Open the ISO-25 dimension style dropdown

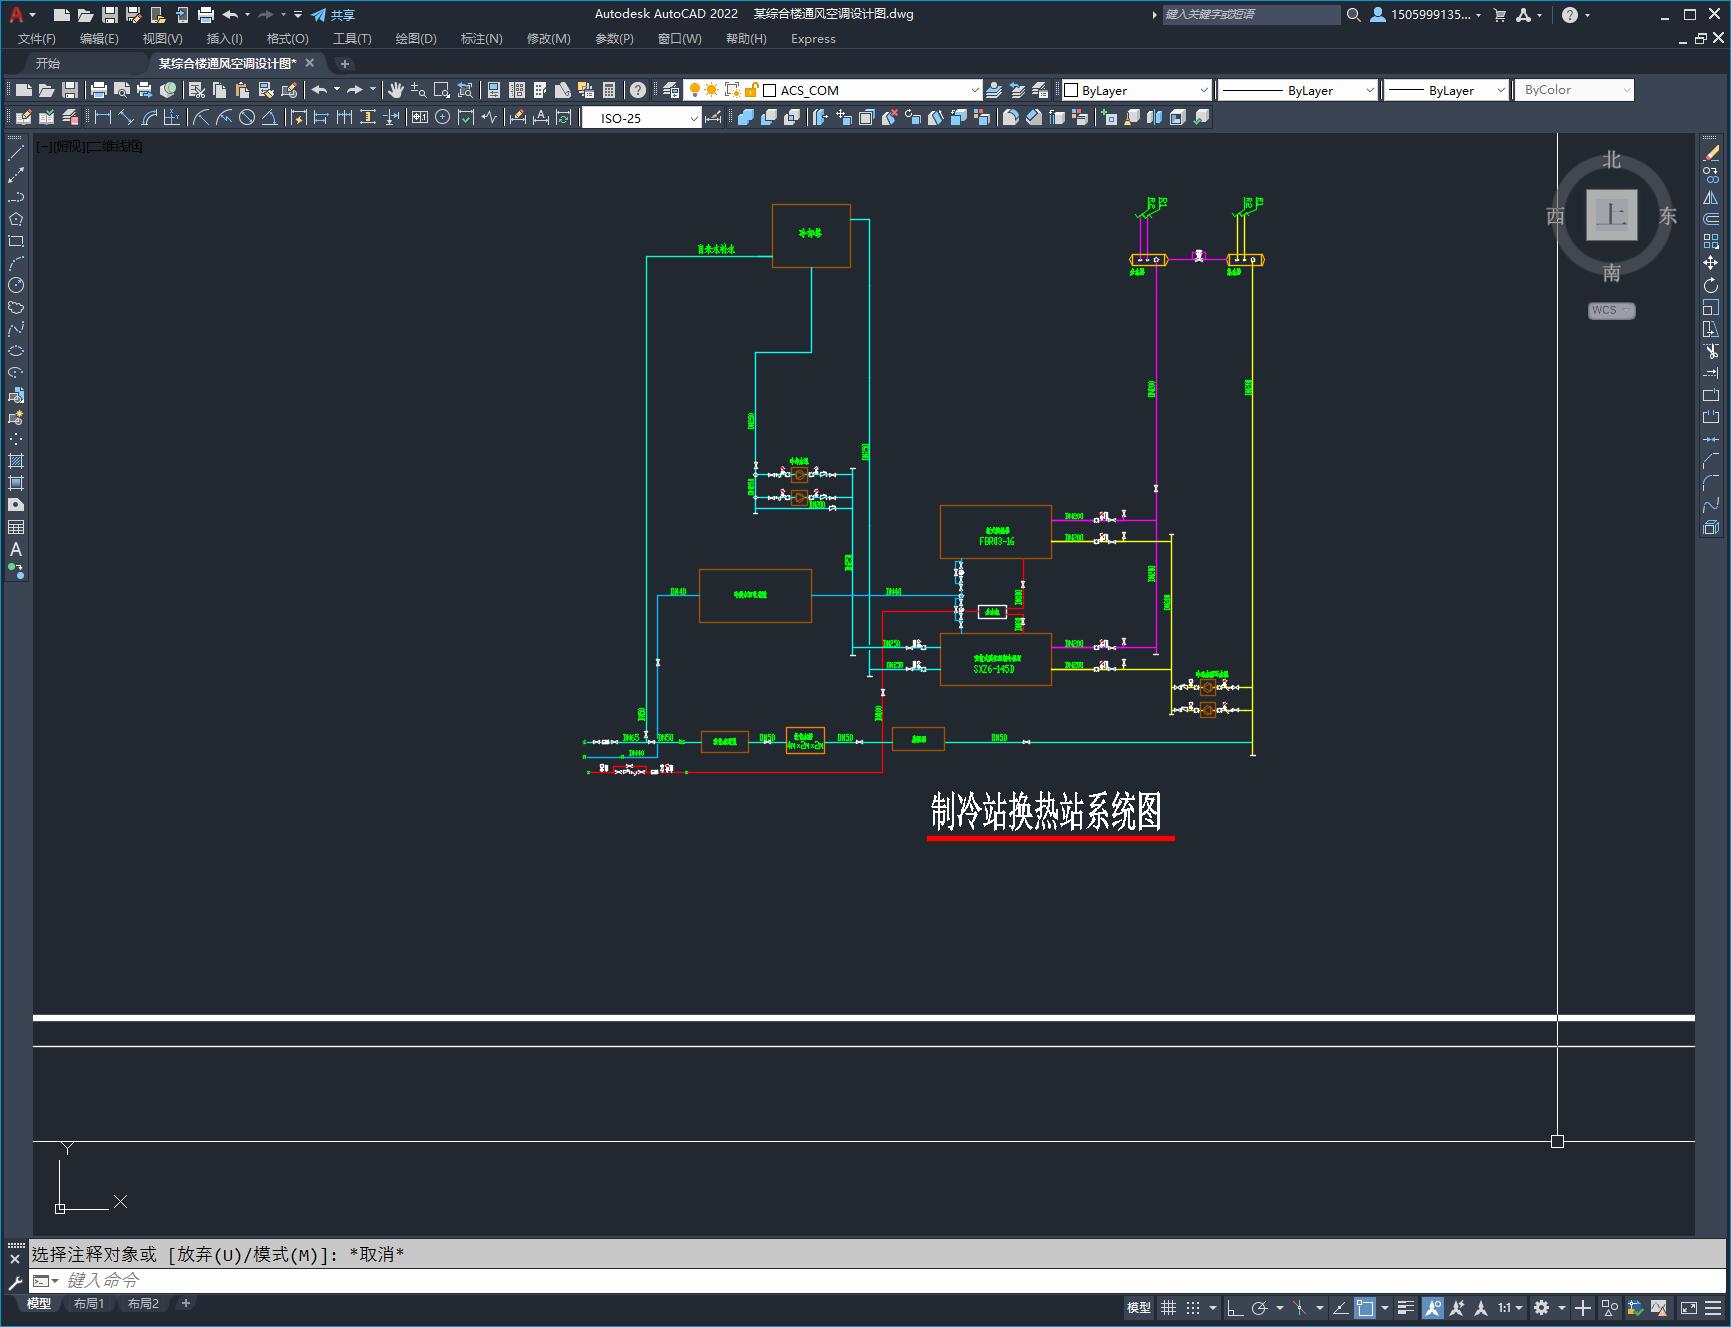[x=642, y=118]
